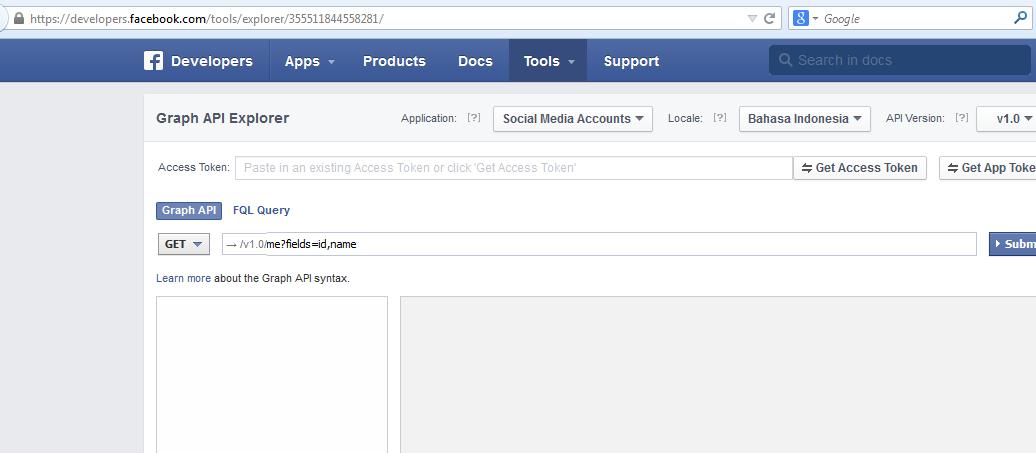Click the browser reload page icon
1036x453 pixels.
(x=769, y=18)
